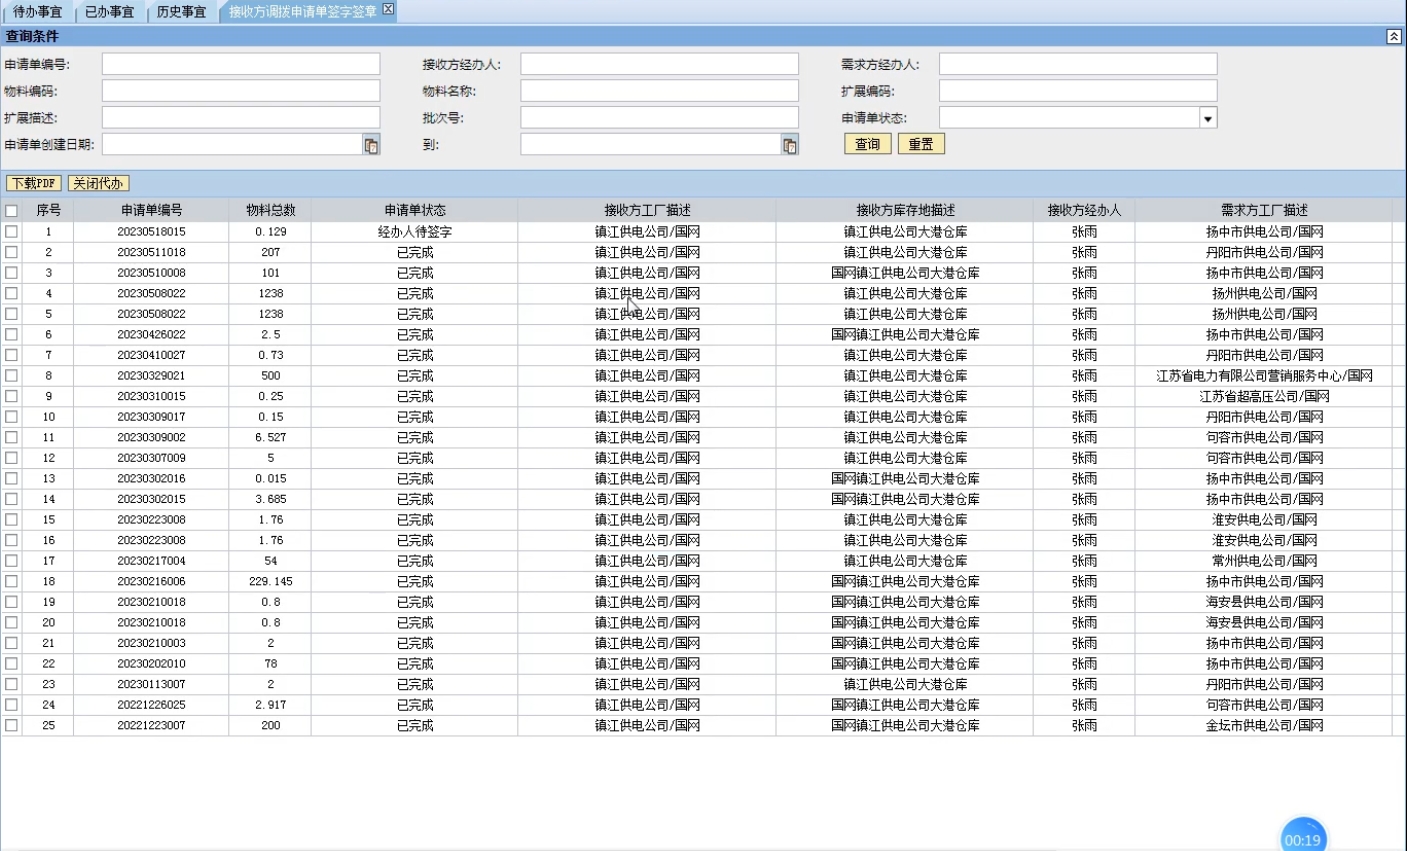This screenshot has width=1407, height=851.
Task: Collapse the 查询条件 panel
Action: (1393, 36)
